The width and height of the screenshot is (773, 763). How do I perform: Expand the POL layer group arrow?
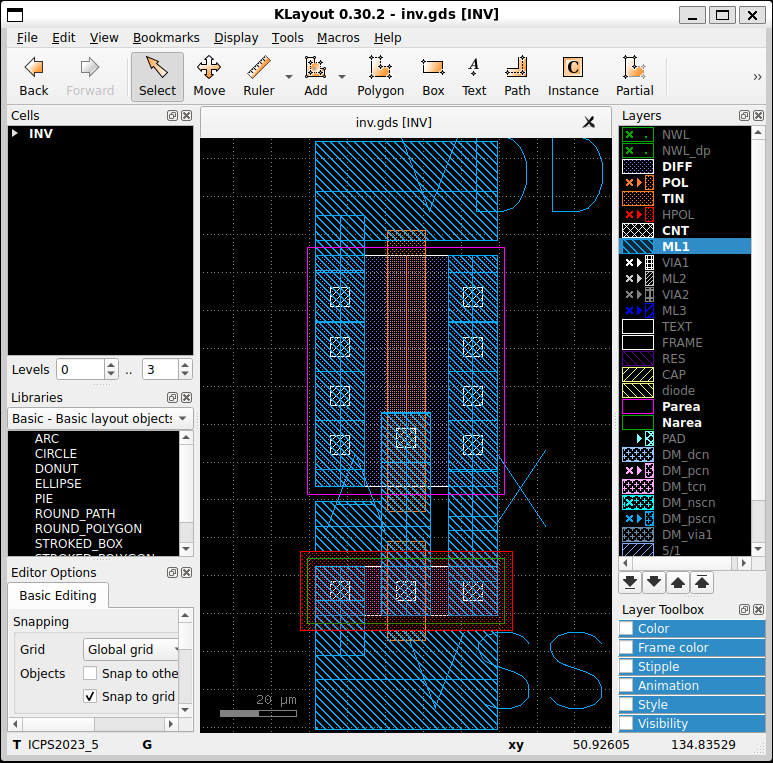(639, 182)
